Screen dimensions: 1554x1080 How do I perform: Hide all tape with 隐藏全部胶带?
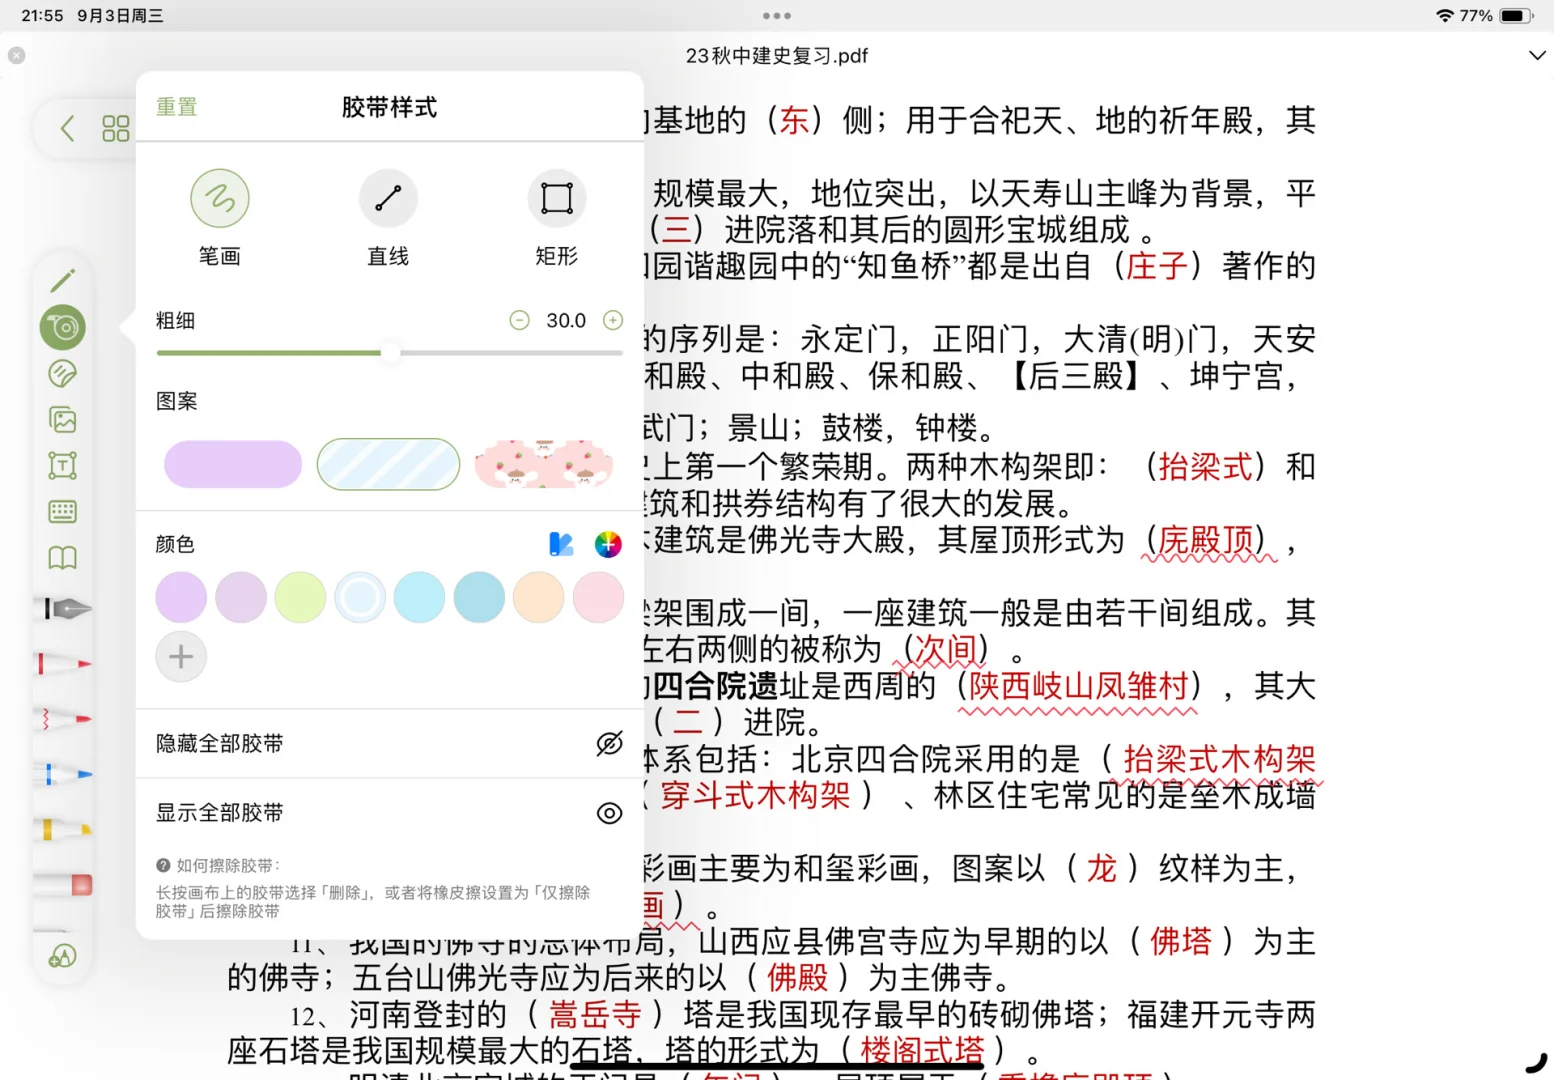click(x=389, y=744)
